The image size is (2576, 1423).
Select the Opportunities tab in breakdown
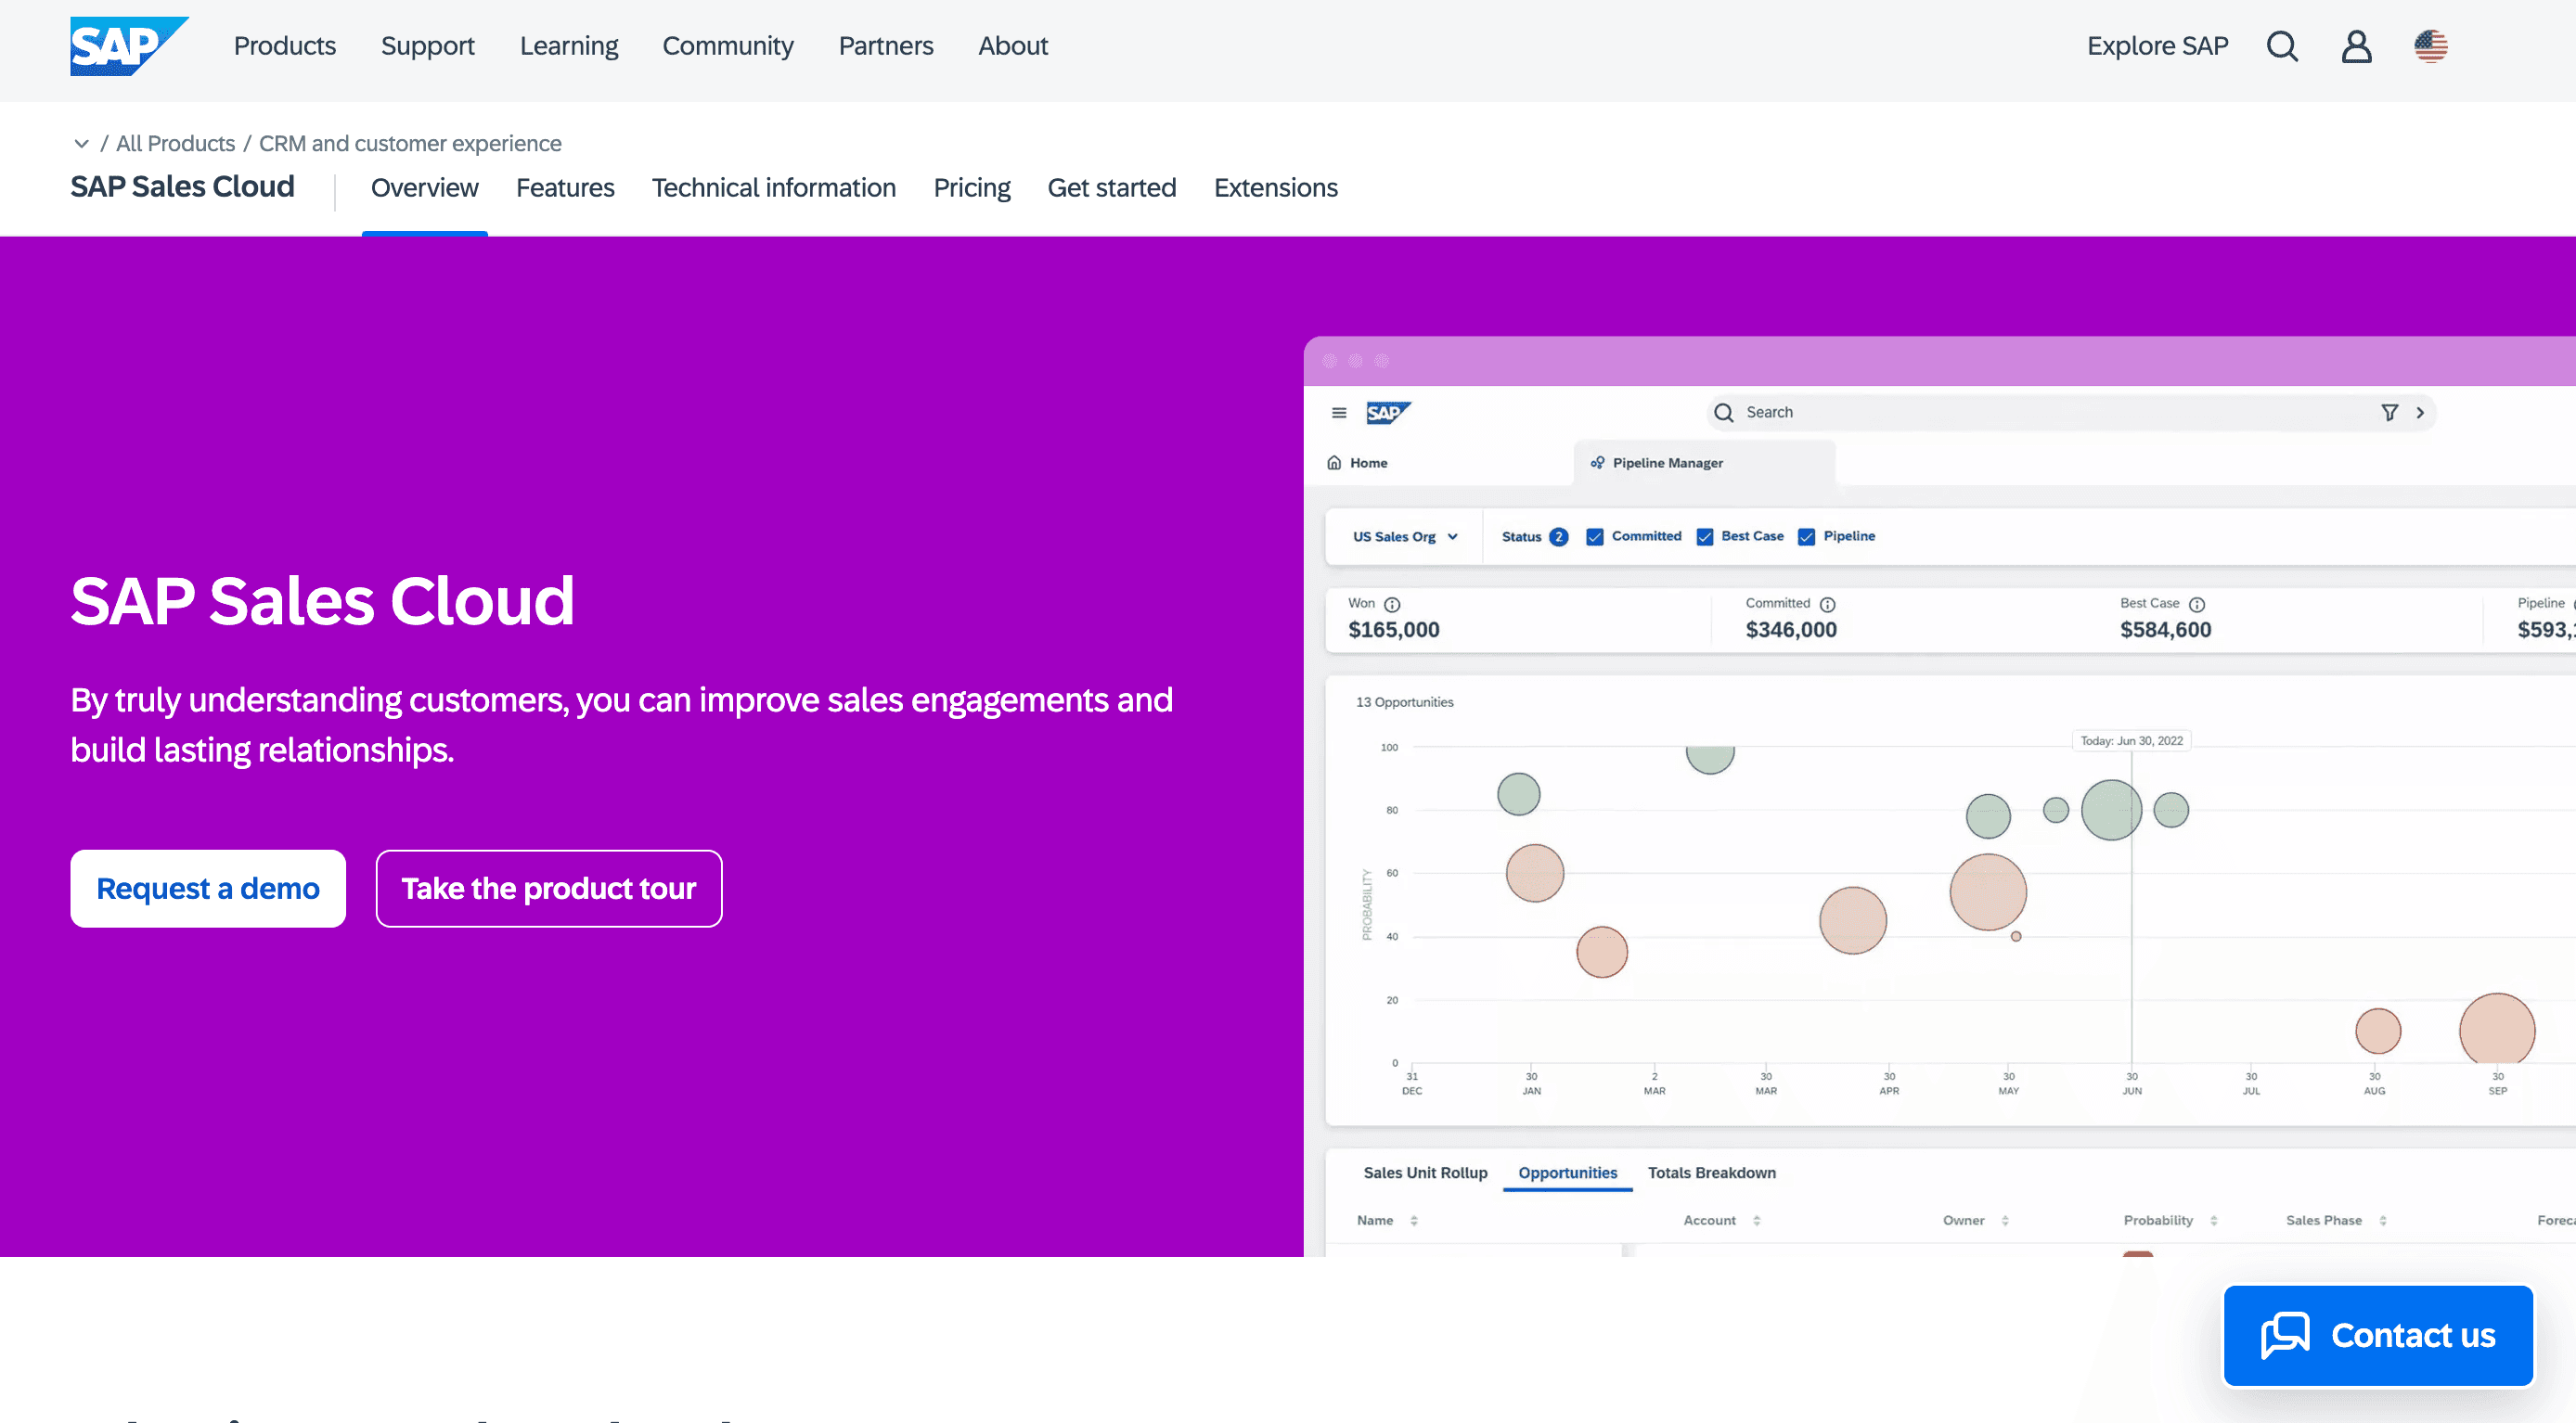(x=1566, y=1173)
